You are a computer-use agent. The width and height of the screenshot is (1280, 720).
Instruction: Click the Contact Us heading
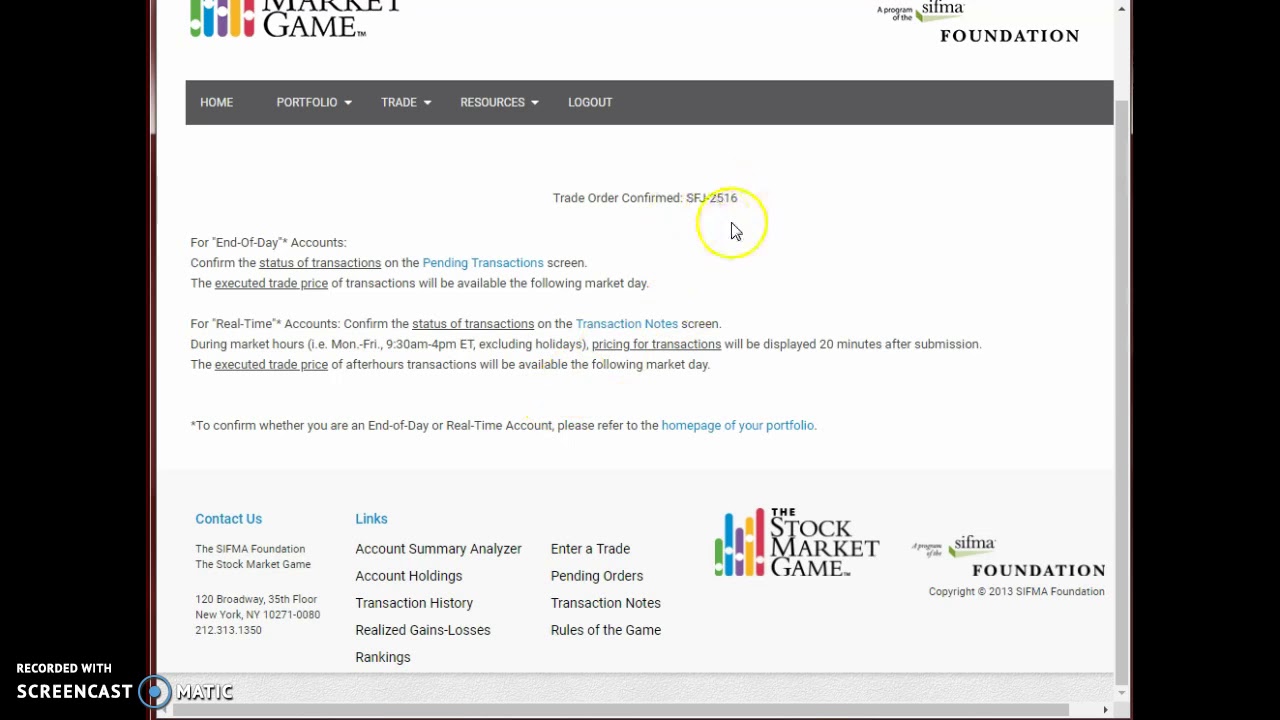coord(228,519)
